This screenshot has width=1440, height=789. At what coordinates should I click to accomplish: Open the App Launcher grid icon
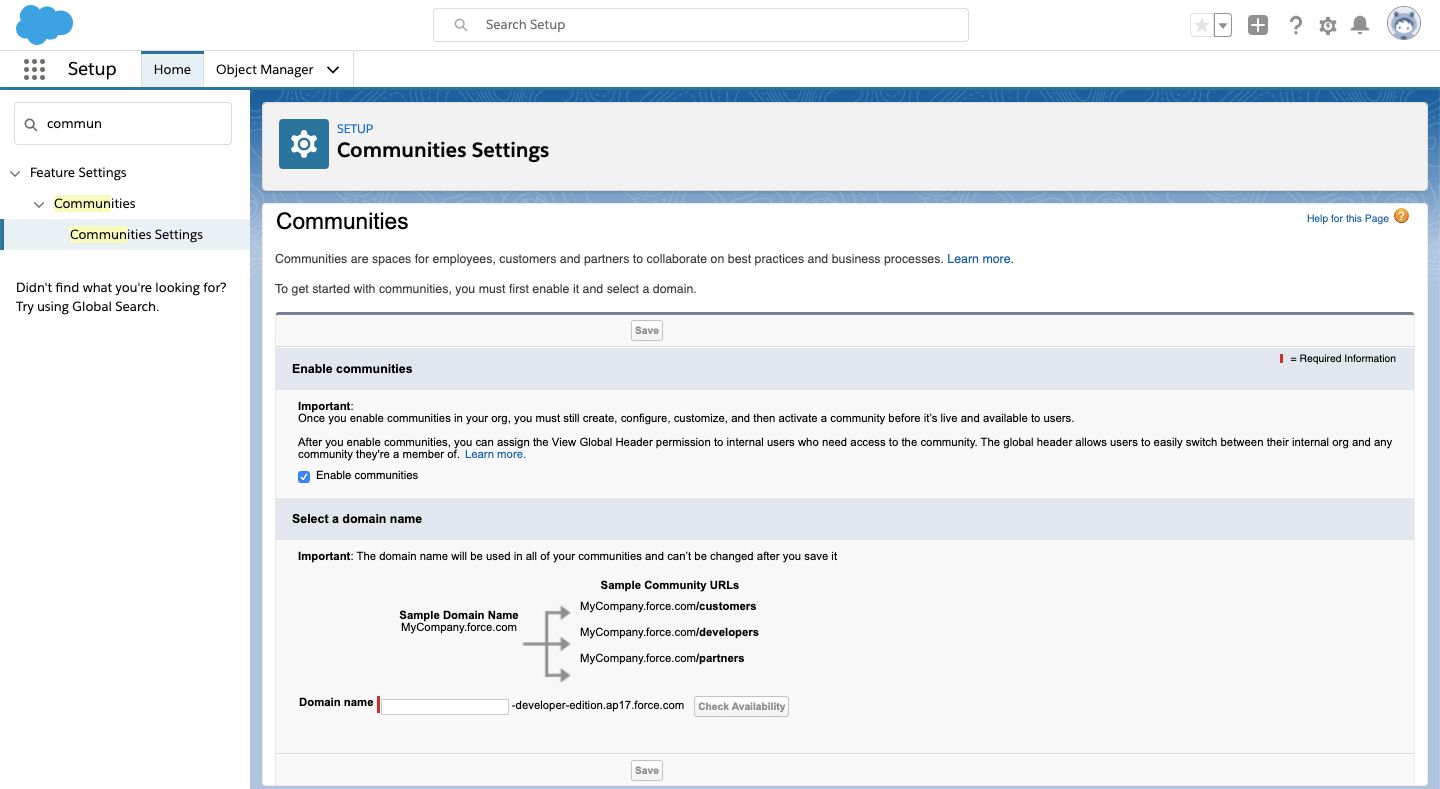point(34,69)
